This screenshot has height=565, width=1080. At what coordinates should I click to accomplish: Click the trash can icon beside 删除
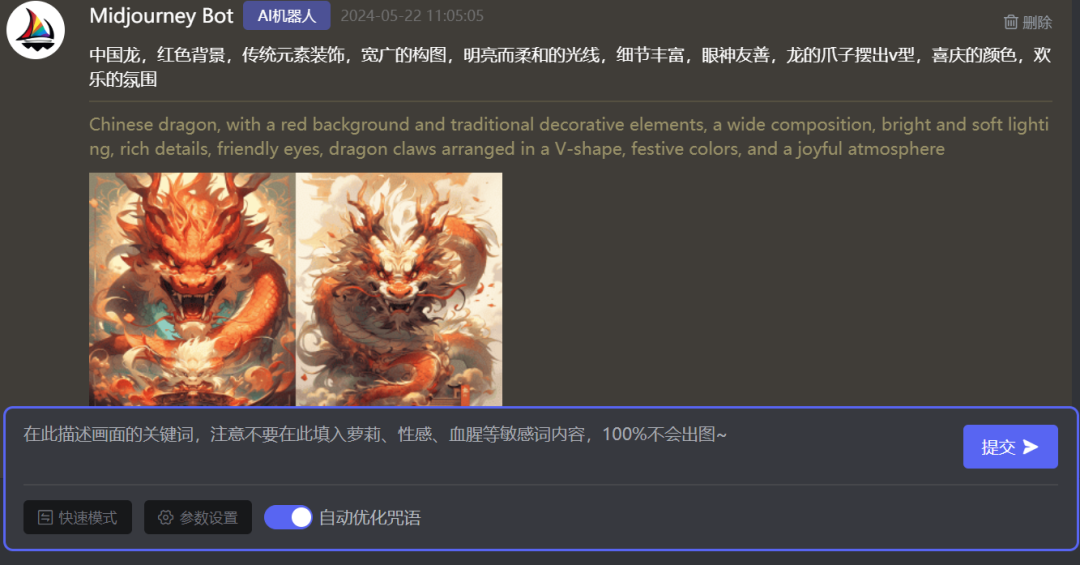1010,22
